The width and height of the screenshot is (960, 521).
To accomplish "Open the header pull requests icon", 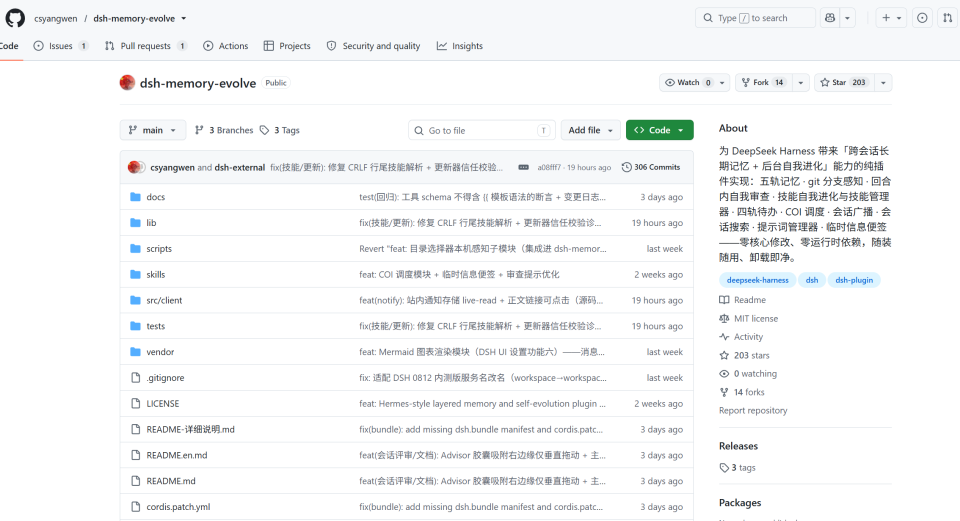I will [948, 18].
